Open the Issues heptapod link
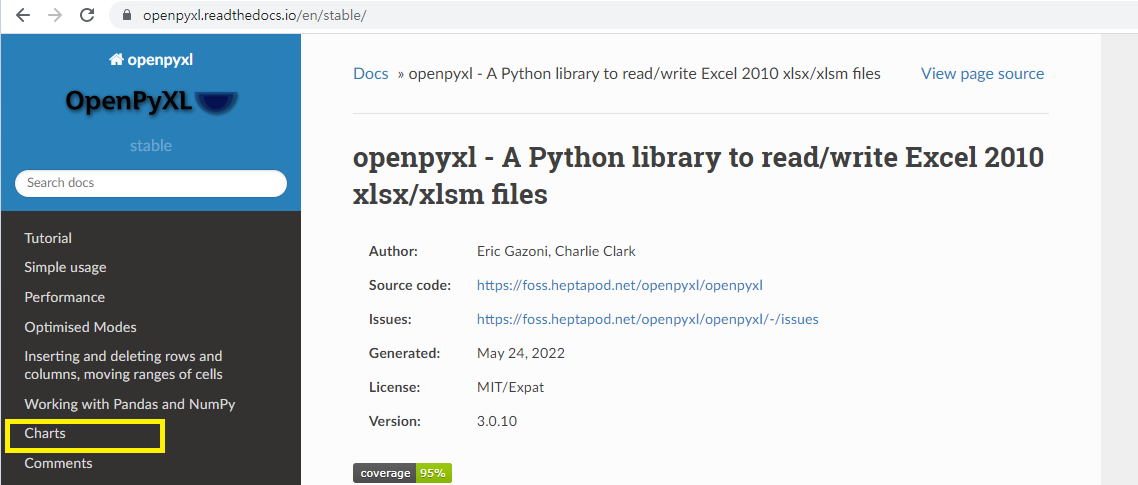This screenshot has height=485, width=1138. [x=647, y=319]
